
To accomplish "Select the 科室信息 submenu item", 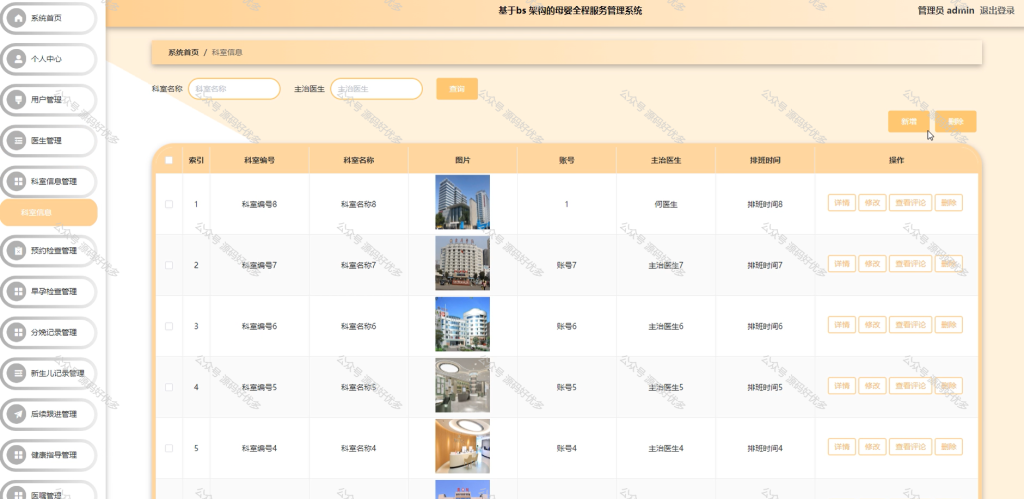I will (x=48, y=212).
